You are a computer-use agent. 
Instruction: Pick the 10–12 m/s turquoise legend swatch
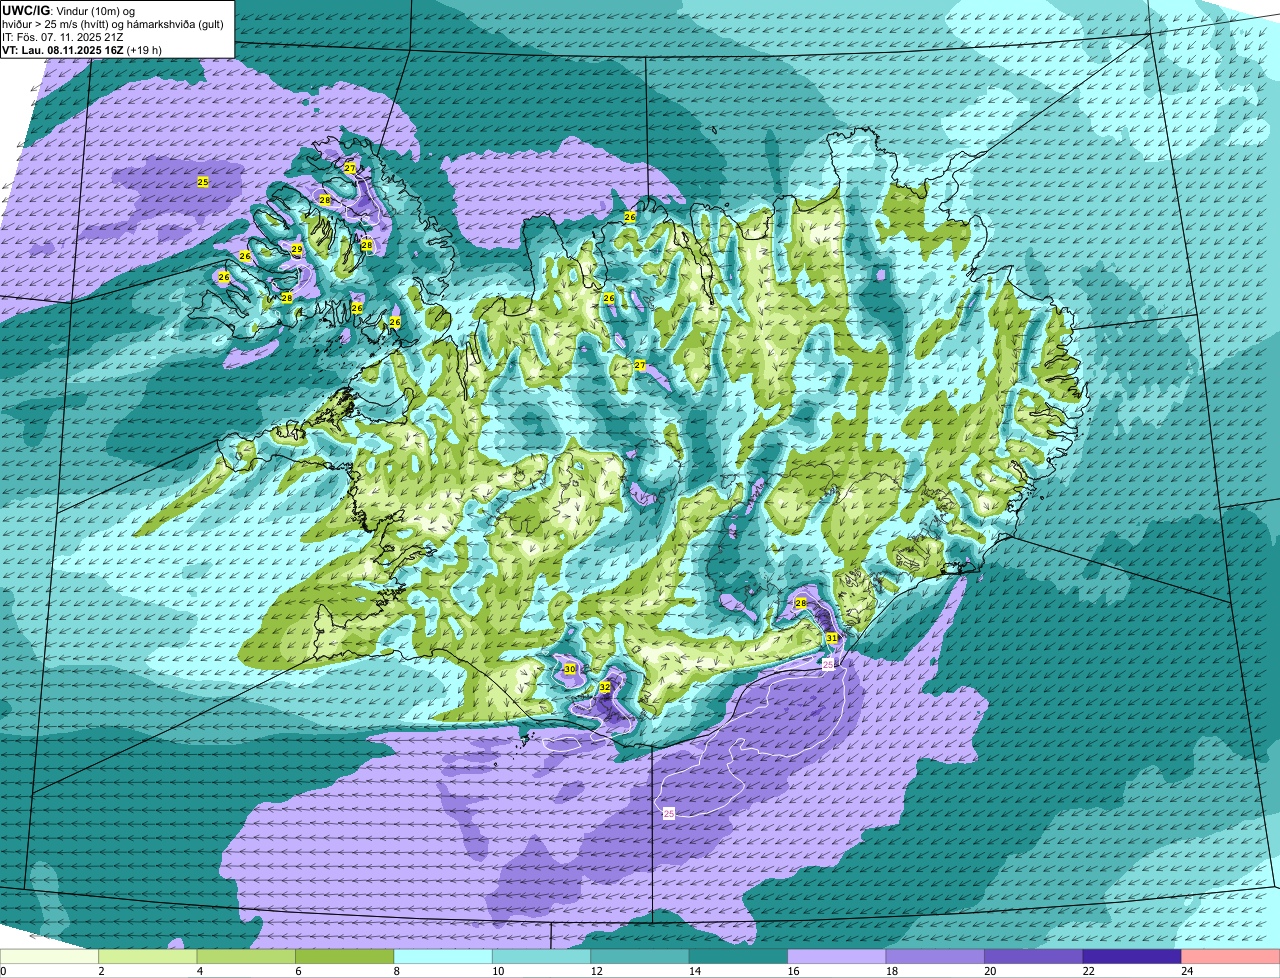coord(541,957)
